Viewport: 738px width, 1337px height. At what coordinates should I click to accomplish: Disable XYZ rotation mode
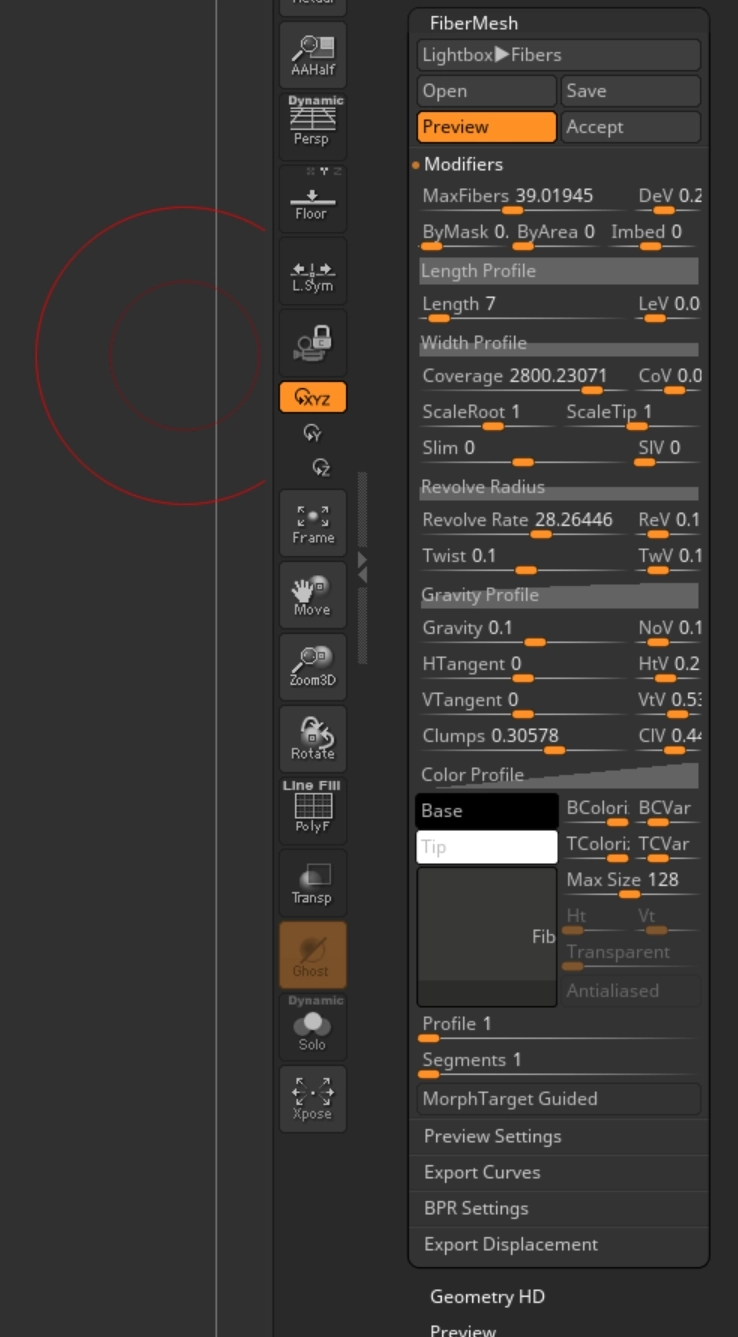(312, 398)
